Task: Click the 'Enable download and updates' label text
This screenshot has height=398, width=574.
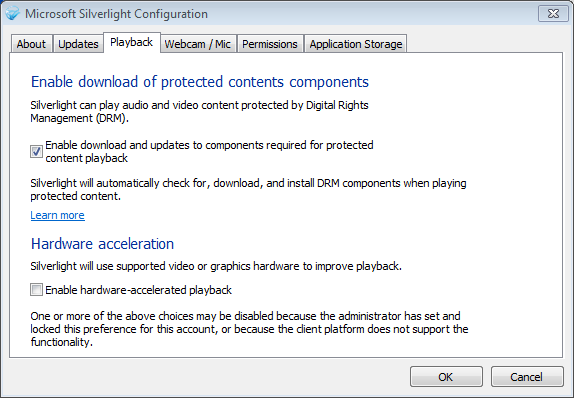Action: tap(209, 152)
